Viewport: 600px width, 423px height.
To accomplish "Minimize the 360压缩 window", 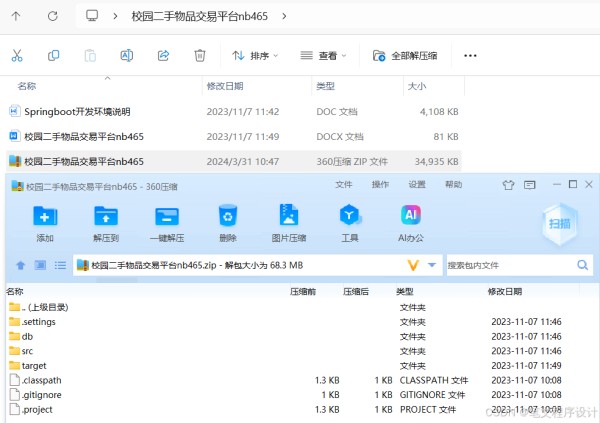I will pyautogui.click(x=557, y=185).
